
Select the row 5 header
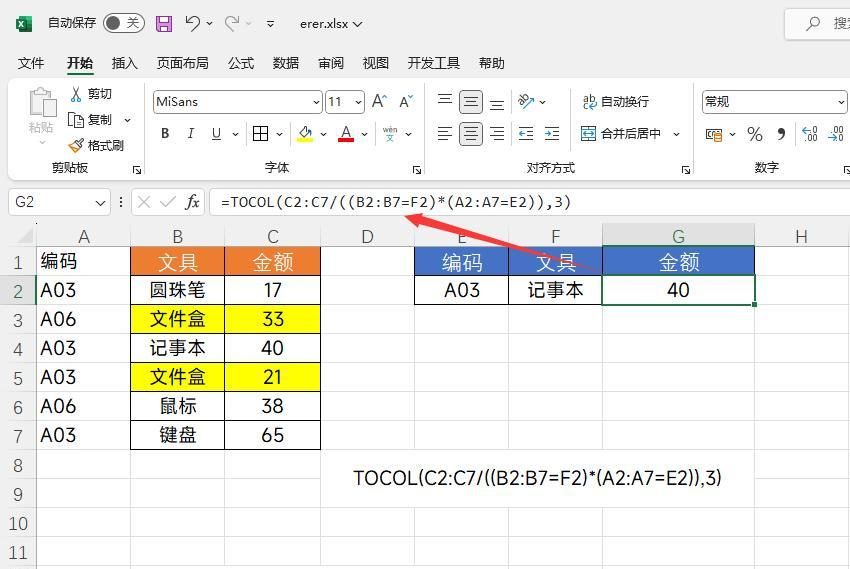[x=18, y=377]
